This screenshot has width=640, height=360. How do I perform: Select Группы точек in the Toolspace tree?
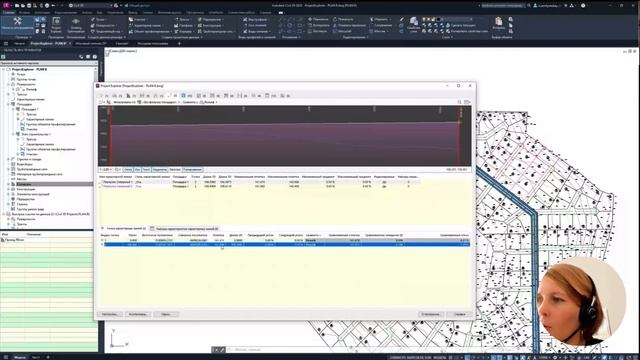tap(26, 80)
